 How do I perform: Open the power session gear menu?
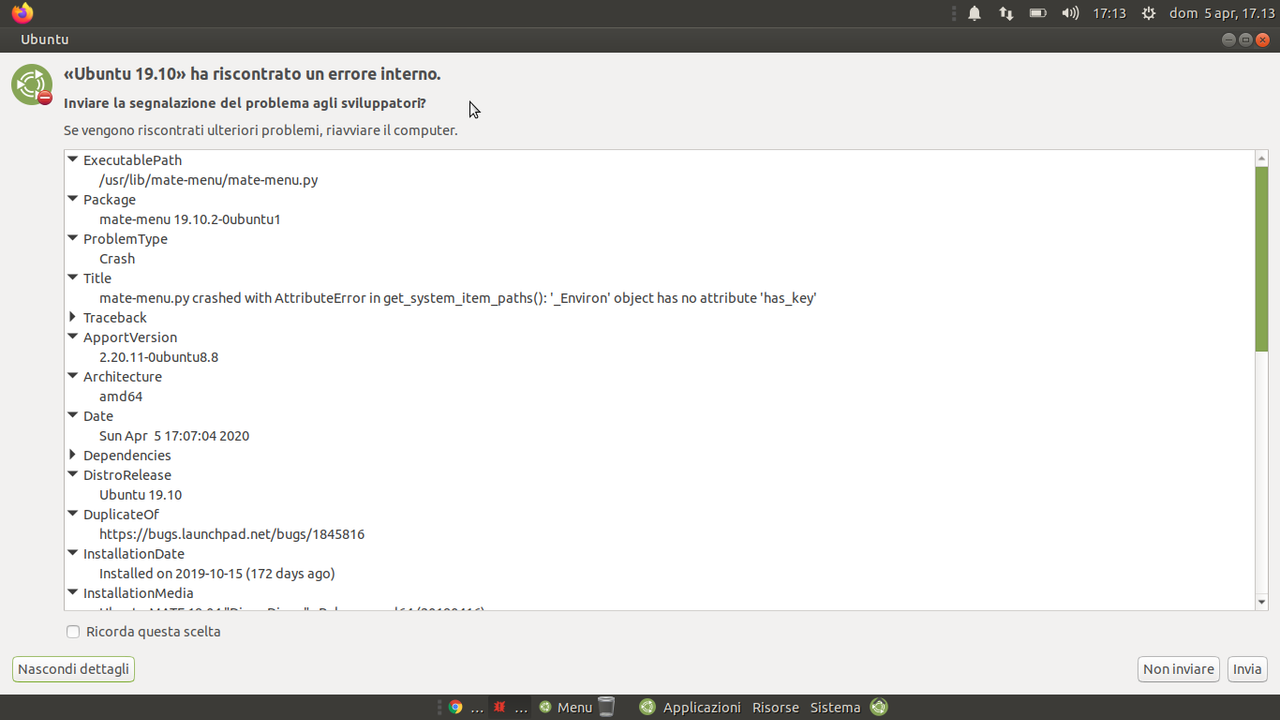coord(1148,14)
